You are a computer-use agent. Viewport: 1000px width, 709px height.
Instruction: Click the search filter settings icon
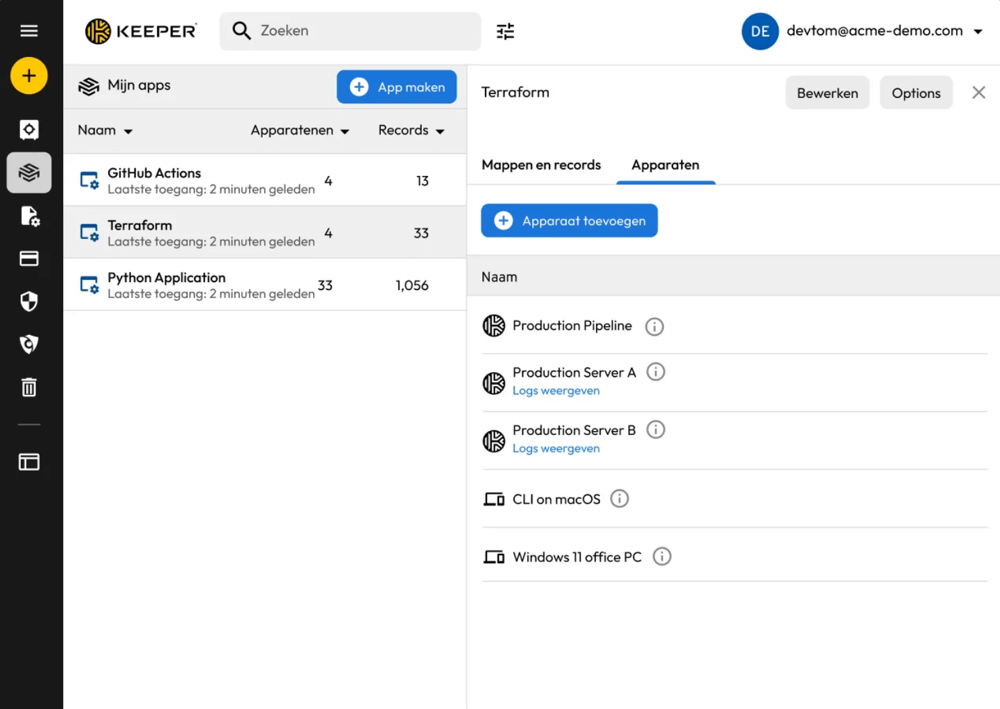(x=505, y=32)
